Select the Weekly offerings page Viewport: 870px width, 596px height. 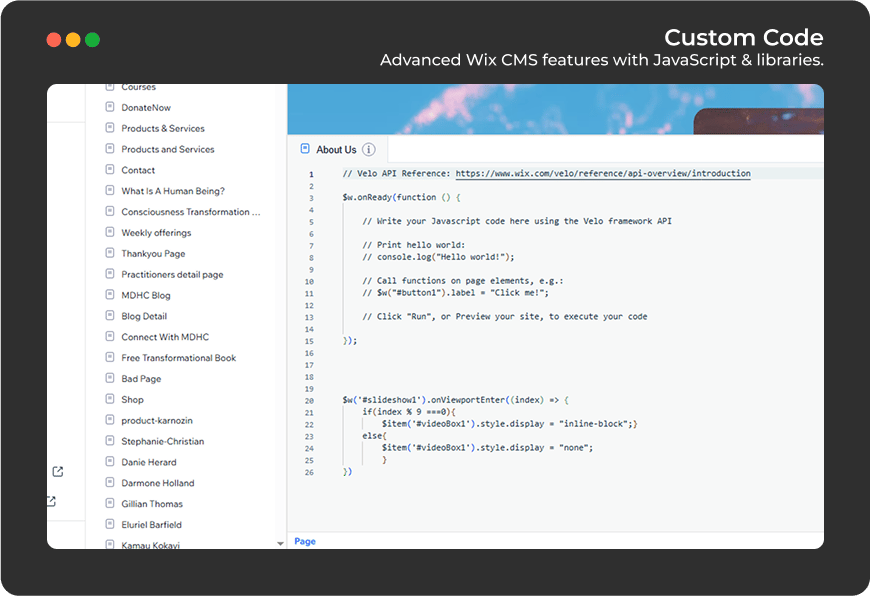(156, 233)
